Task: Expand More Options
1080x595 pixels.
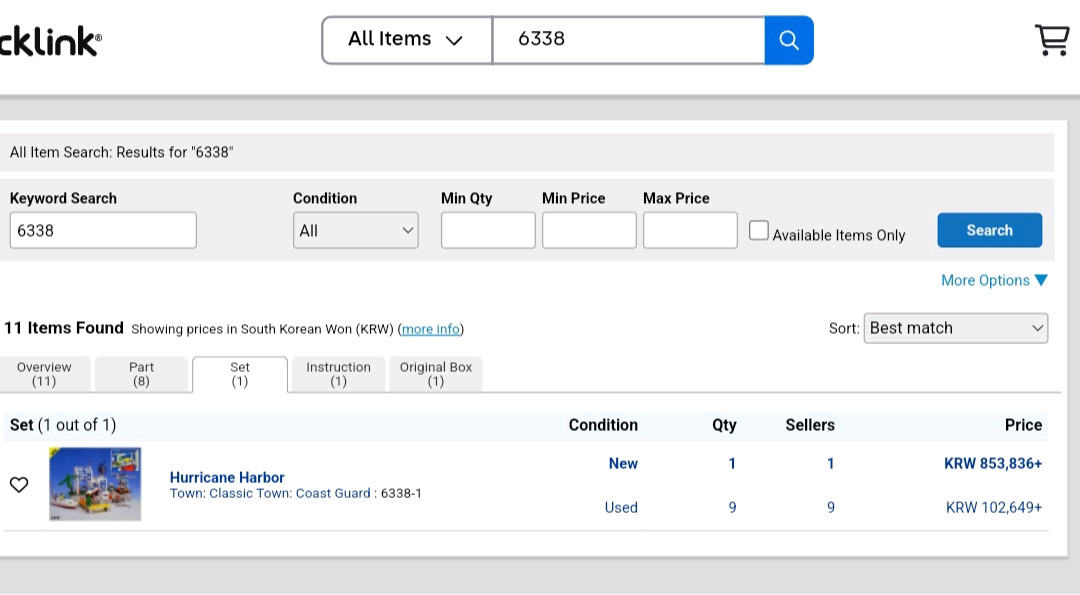Action: [x=994, y=280]
